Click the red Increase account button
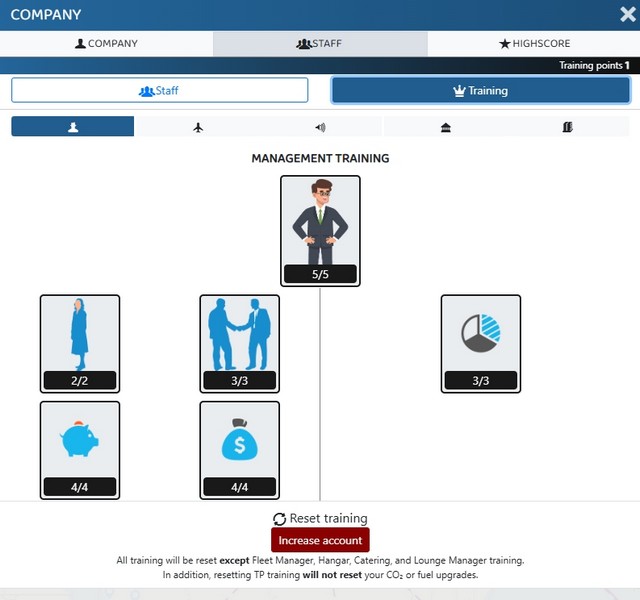 pos(320,540)
